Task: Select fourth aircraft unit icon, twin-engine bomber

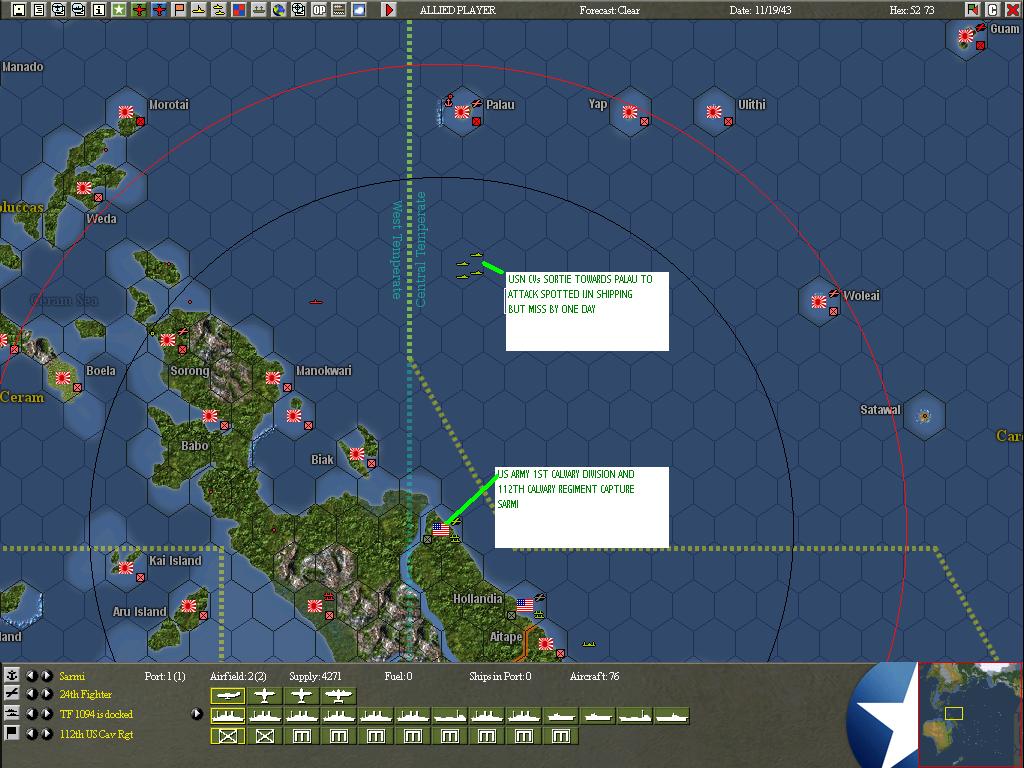Action: [338, 696]
